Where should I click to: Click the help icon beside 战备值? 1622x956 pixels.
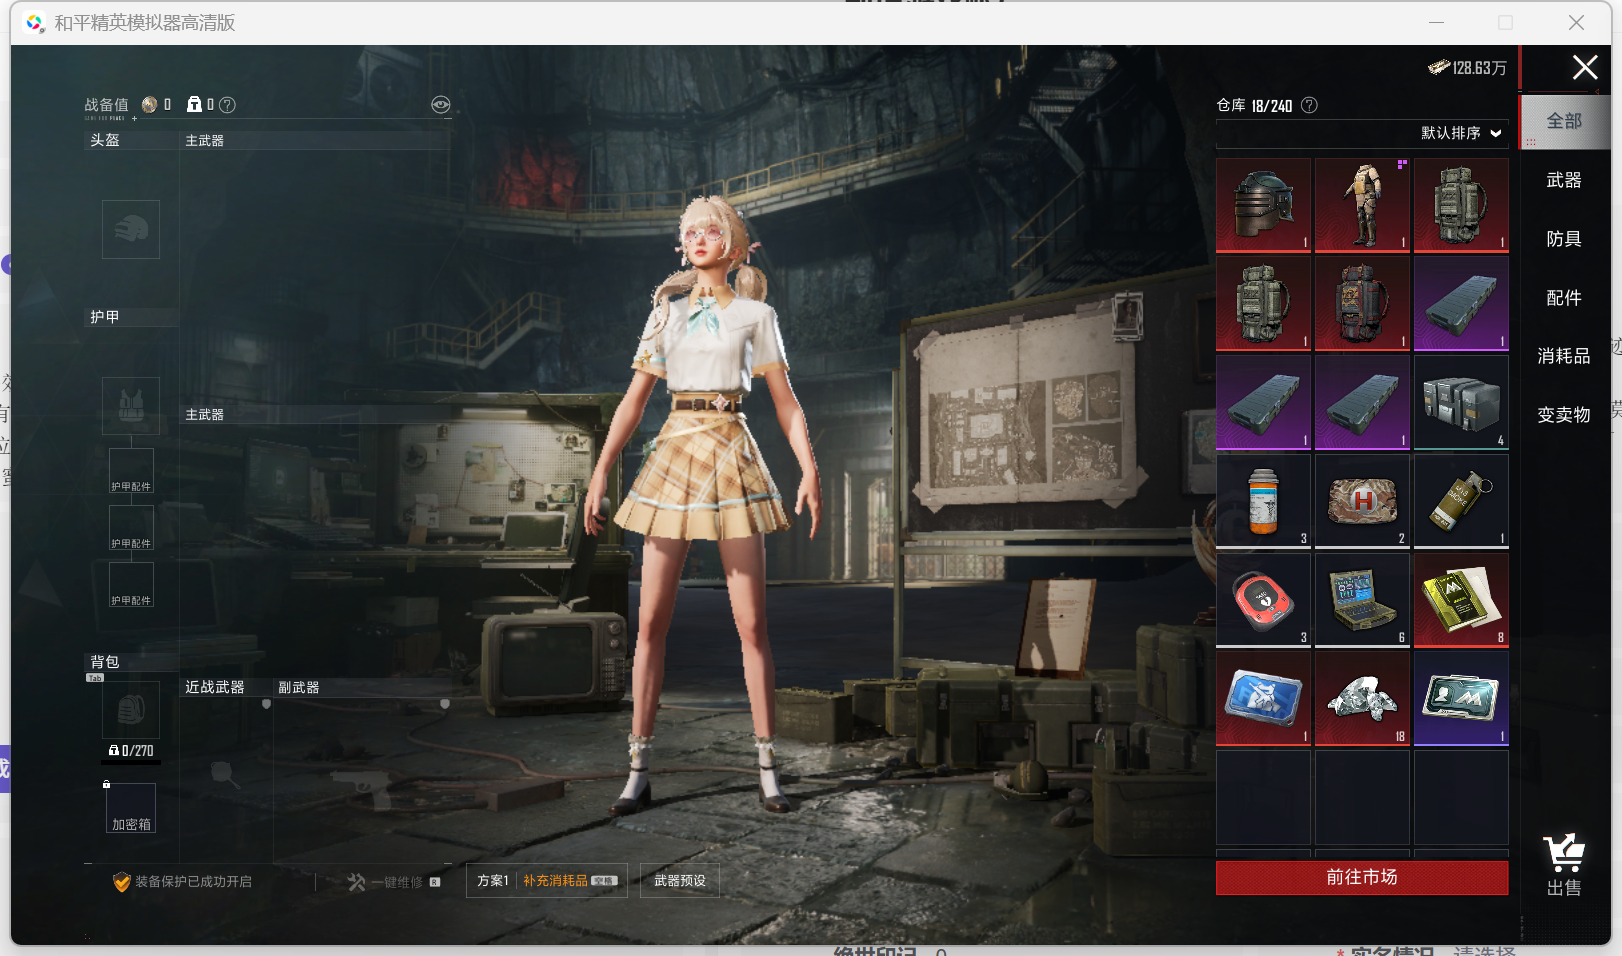(x=228, y=105)
